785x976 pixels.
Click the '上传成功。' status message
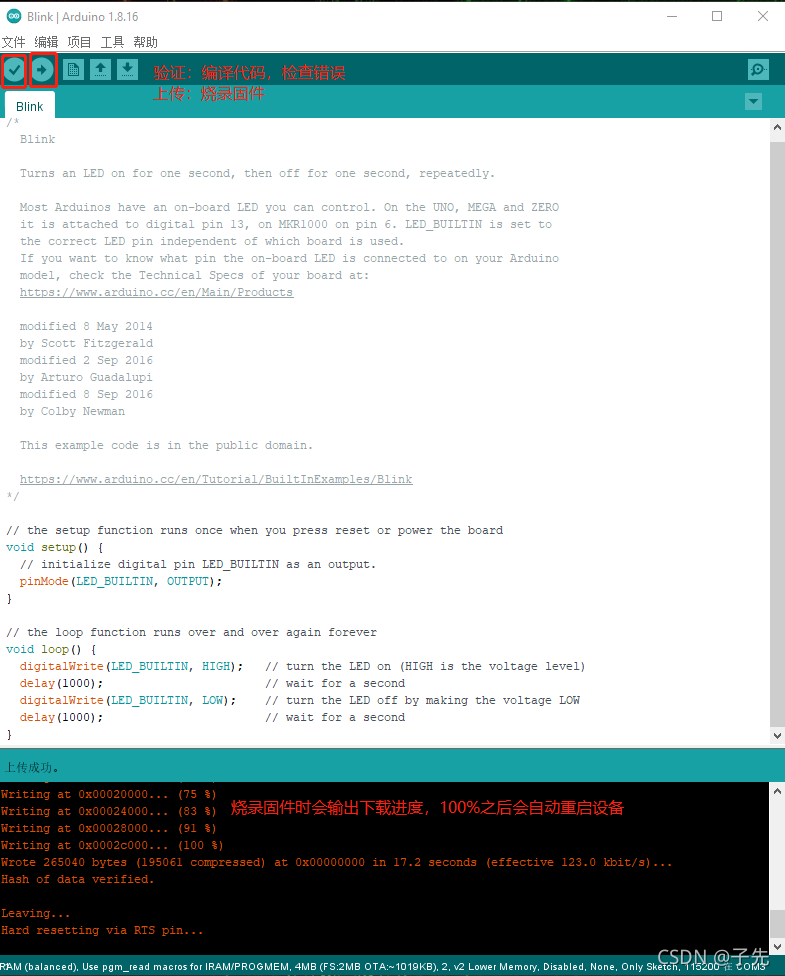coord(32,767)
